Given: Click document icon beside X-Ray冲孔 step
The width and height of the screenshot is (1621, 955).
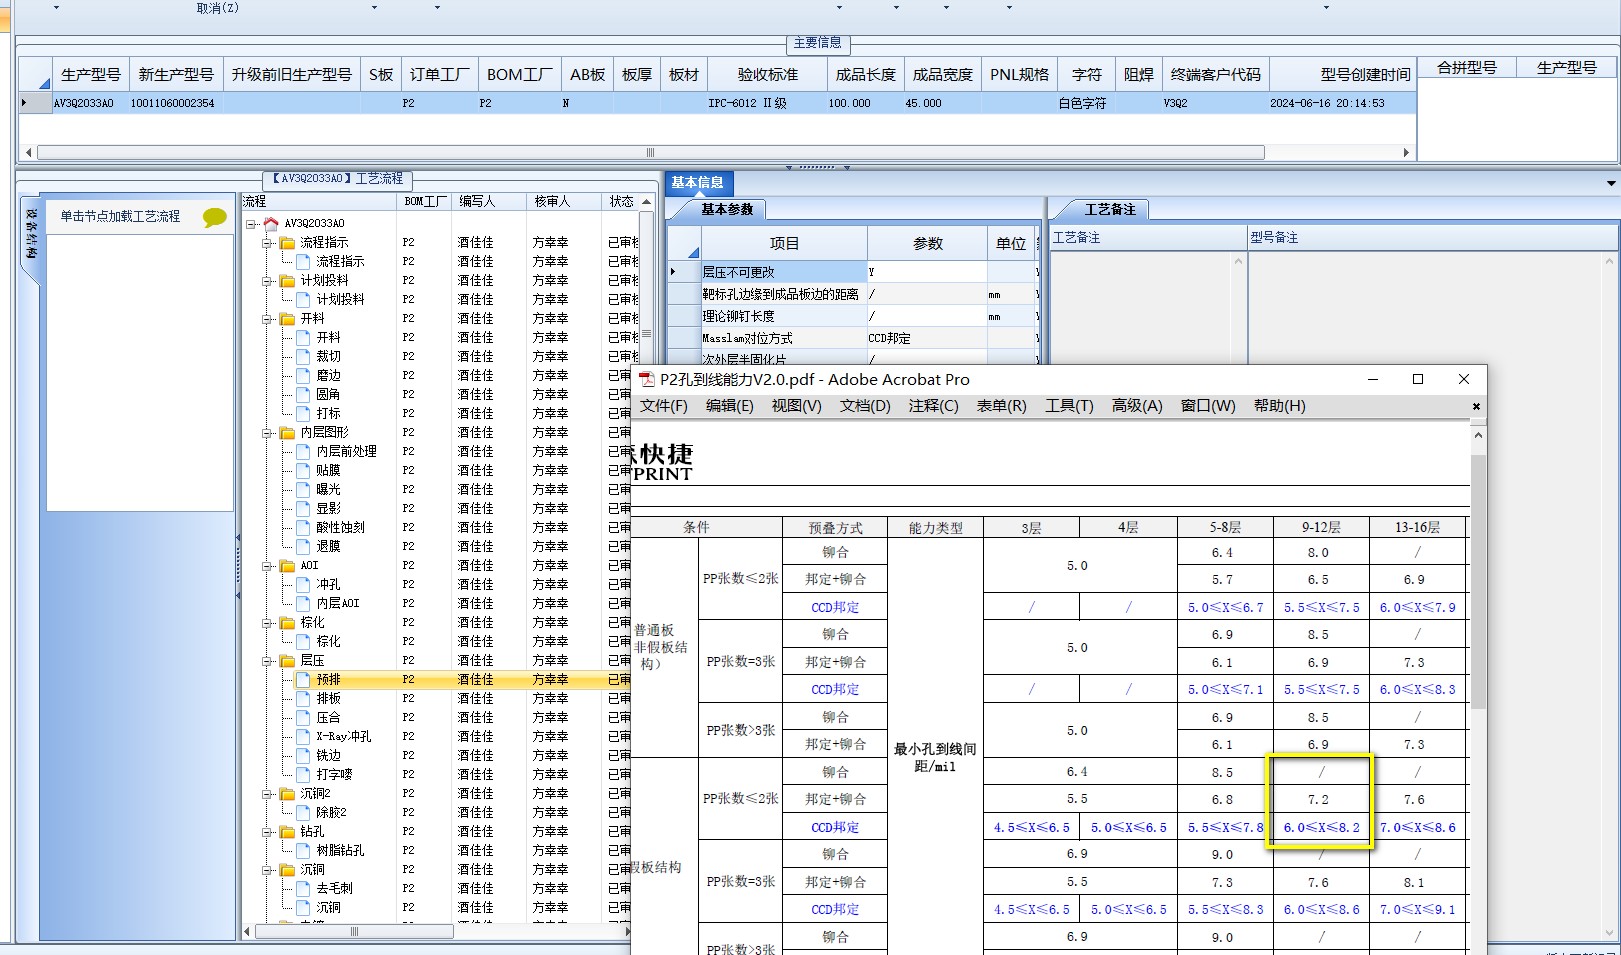Looking at the screenshot, I should (304, 737).
